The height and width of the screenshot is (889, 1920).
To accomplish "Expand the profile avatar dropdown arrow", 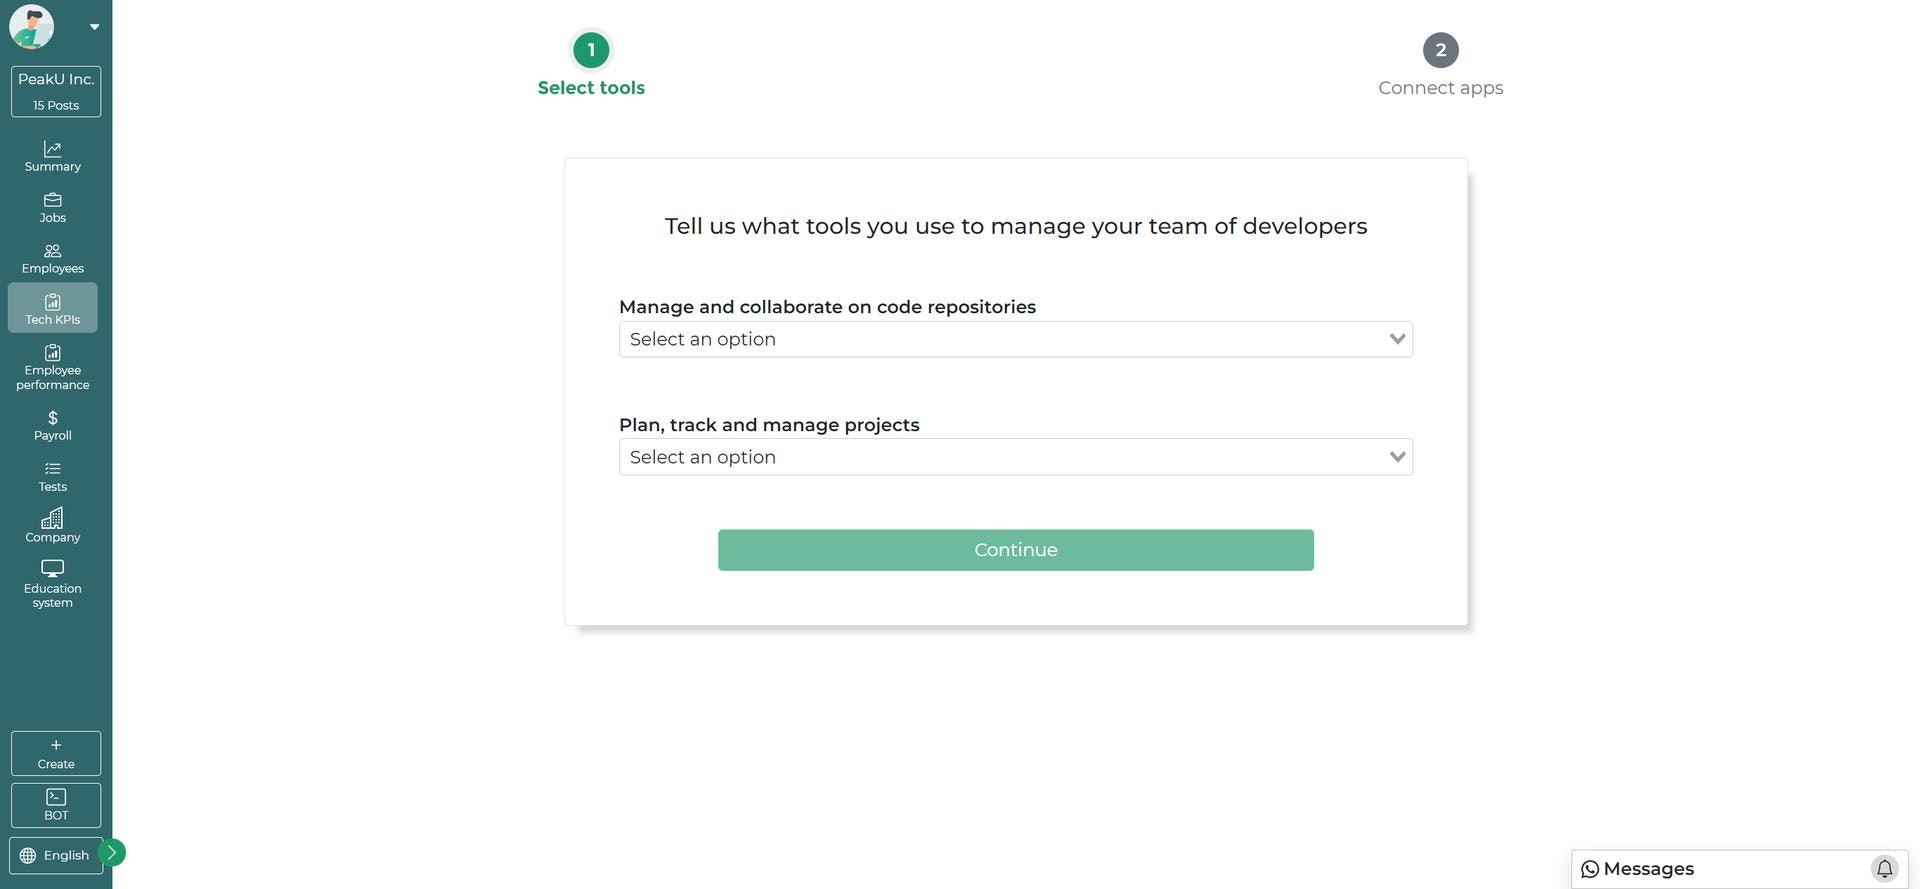I will [x=94, y=26].
